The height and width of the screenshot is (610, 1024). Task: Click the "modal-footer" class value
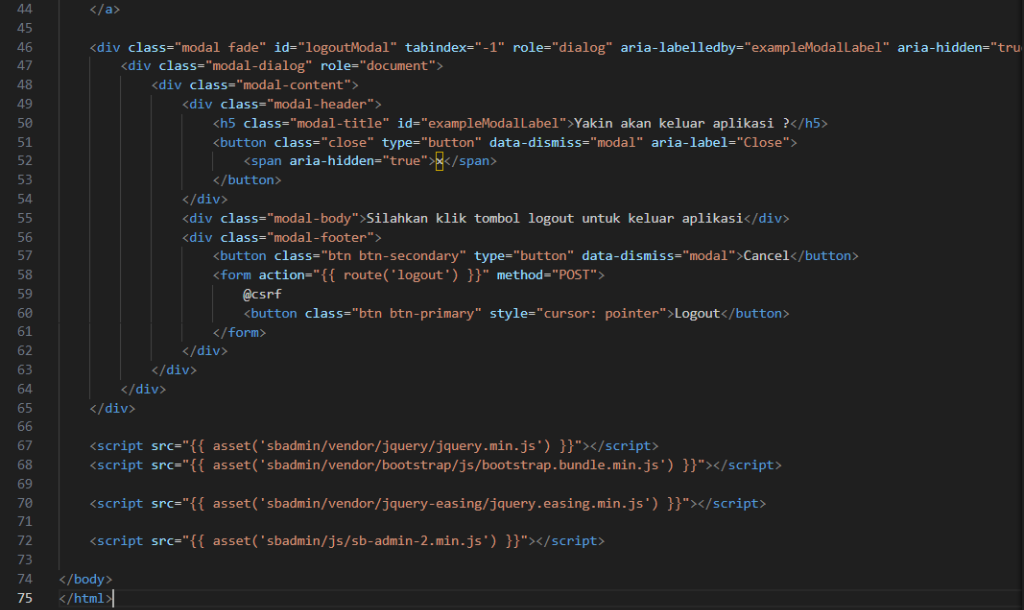click(320, 238)
